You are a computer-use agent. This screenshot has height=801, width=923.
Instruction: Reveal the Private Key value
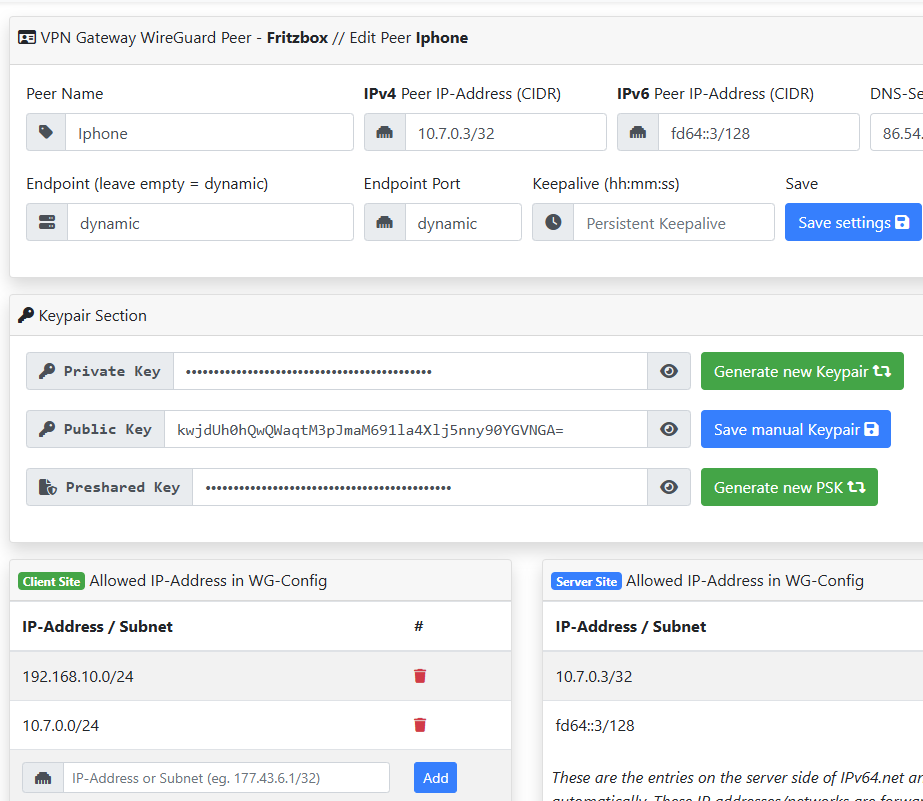(669, 371)
